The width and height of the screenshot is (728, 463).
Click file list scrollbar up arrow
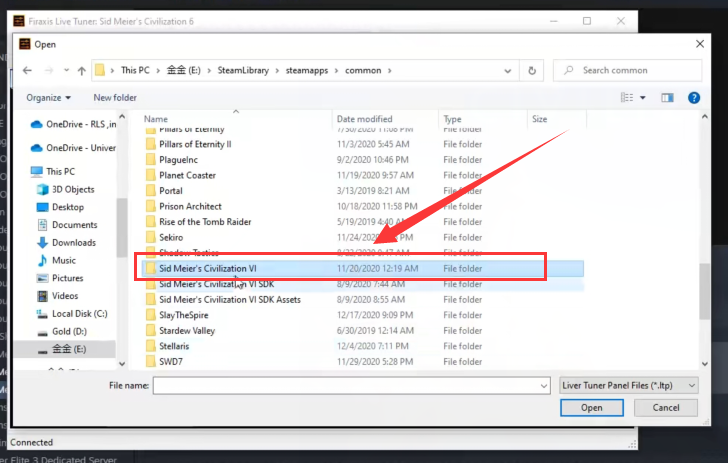pos(704,117)
